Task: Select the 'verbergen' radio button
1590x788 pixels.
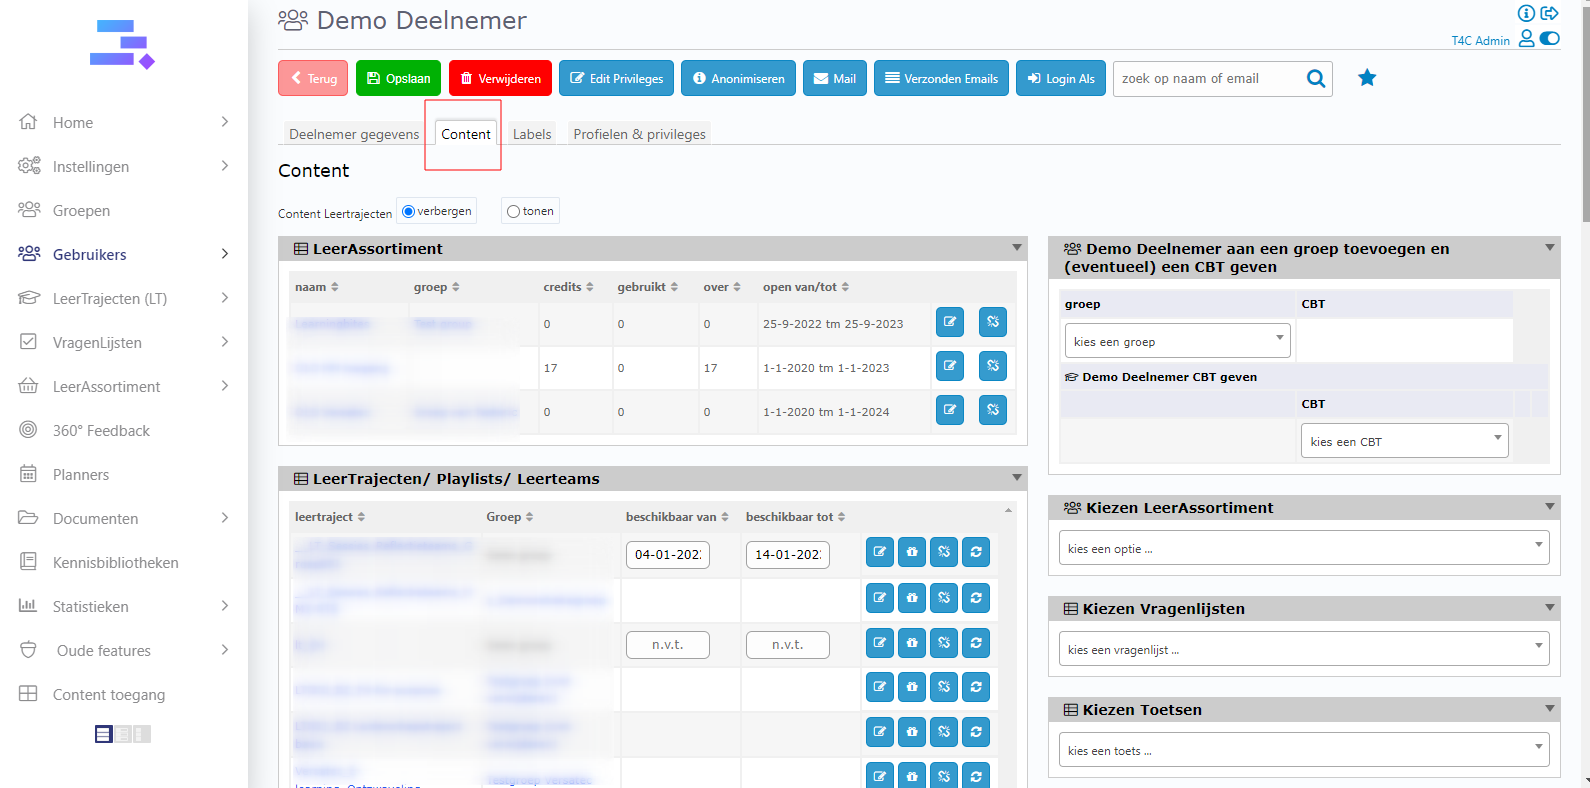Action: click(408, 211)
